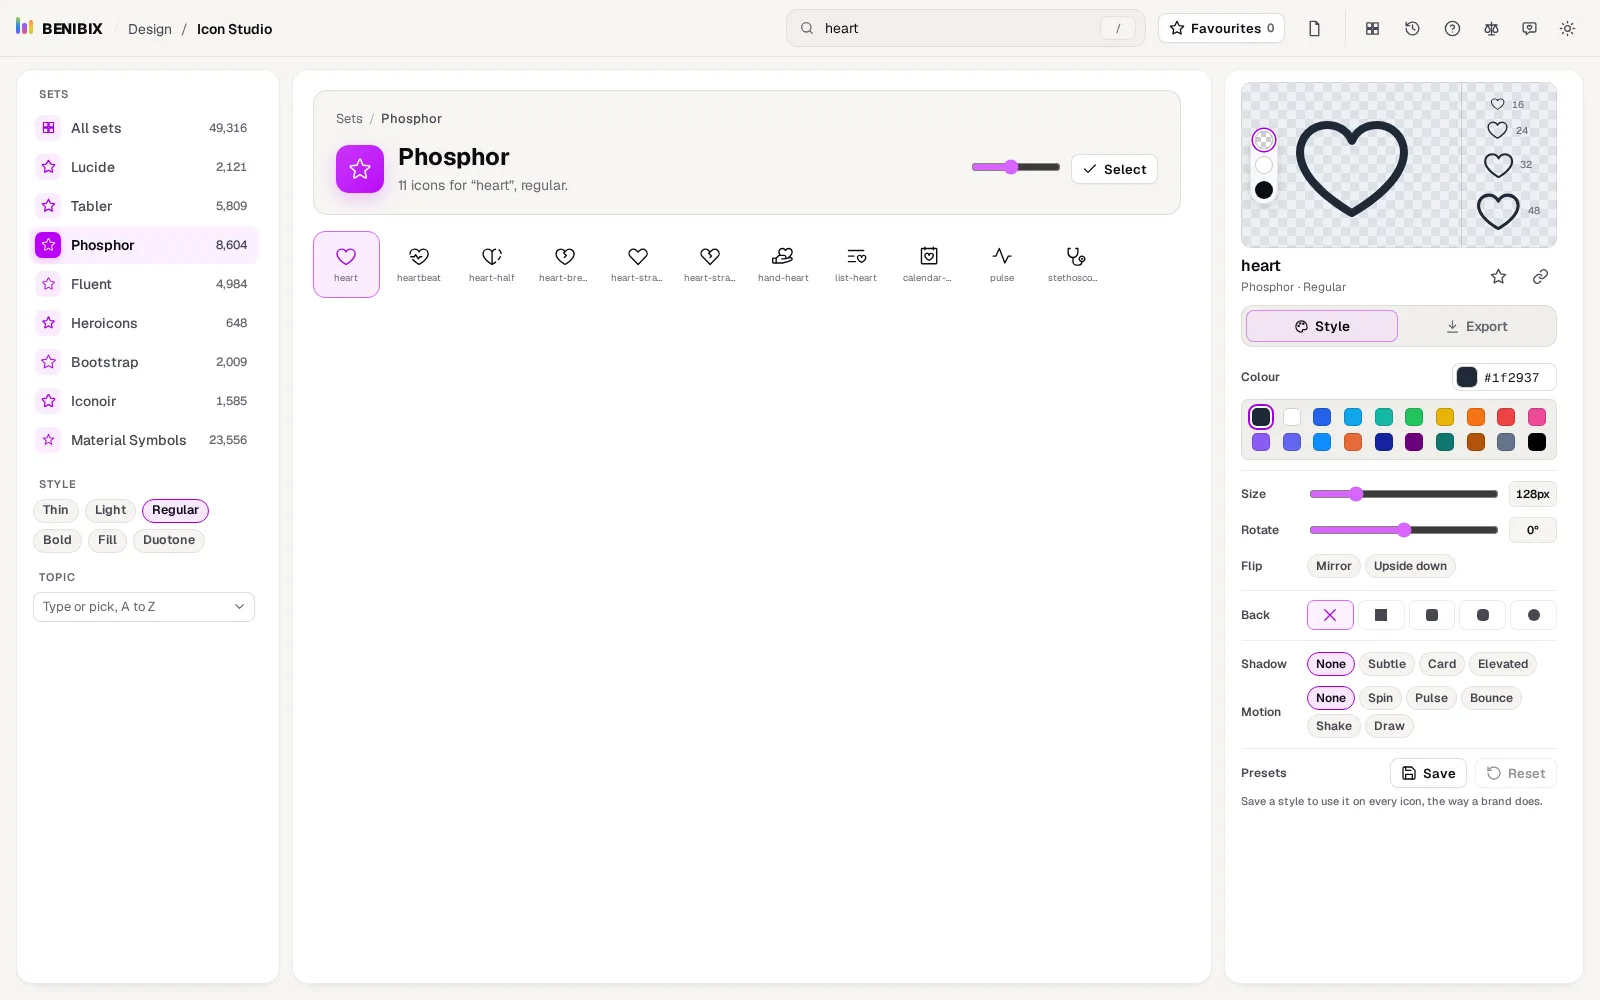The height and width of the screenshot is (1000, 1600).
Task: Choose the circle background shape
Action: [1533, 615]
